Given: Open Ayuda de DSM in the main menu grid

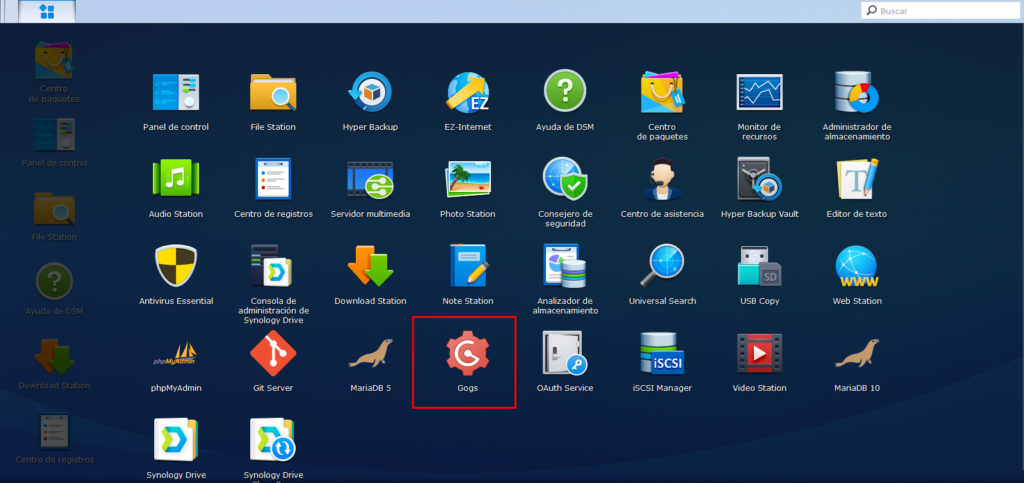Looking at the screenshot, I should (x=565, y=91).
